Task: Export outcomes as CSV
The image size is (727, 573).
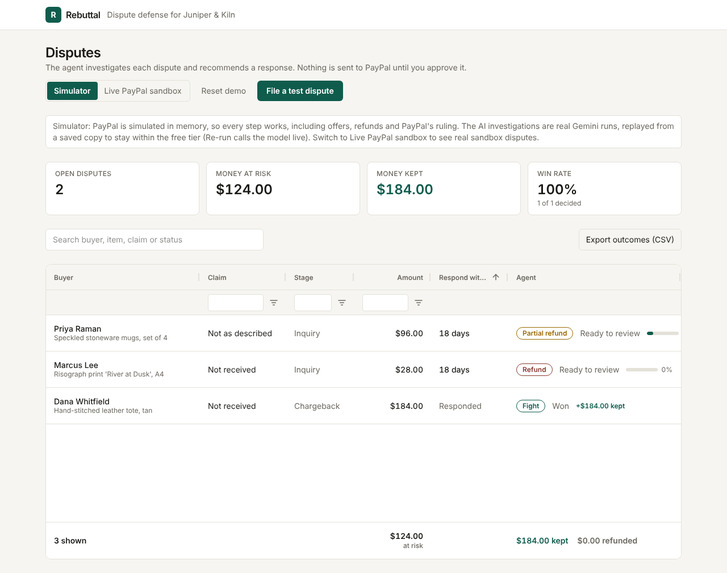Action: [630, 240]
